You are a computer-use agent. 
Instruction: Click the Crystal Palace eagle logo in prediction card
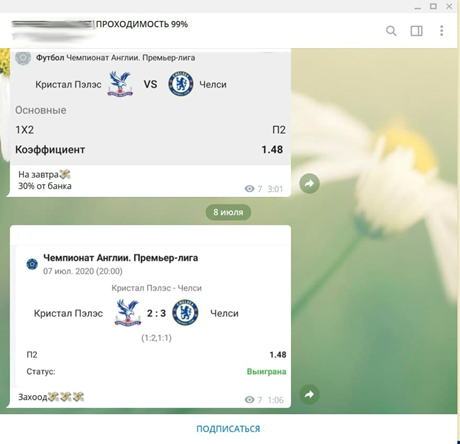[120, 84]
